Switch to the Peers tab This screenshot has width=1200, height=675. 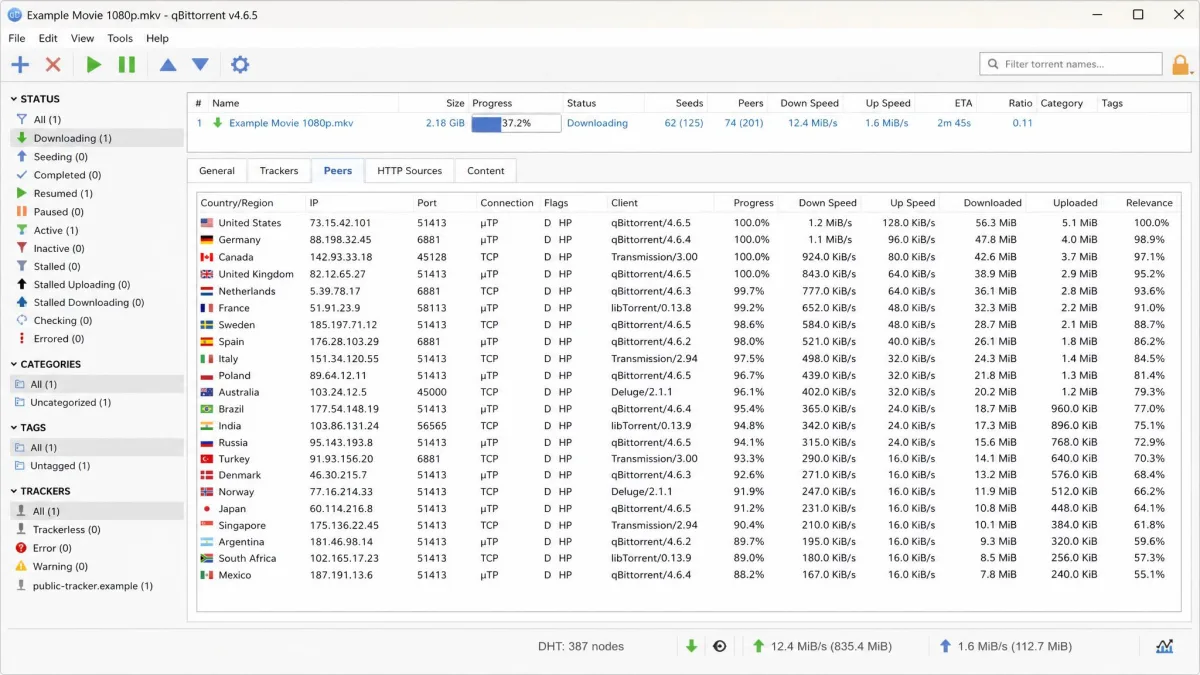point(338,171)
